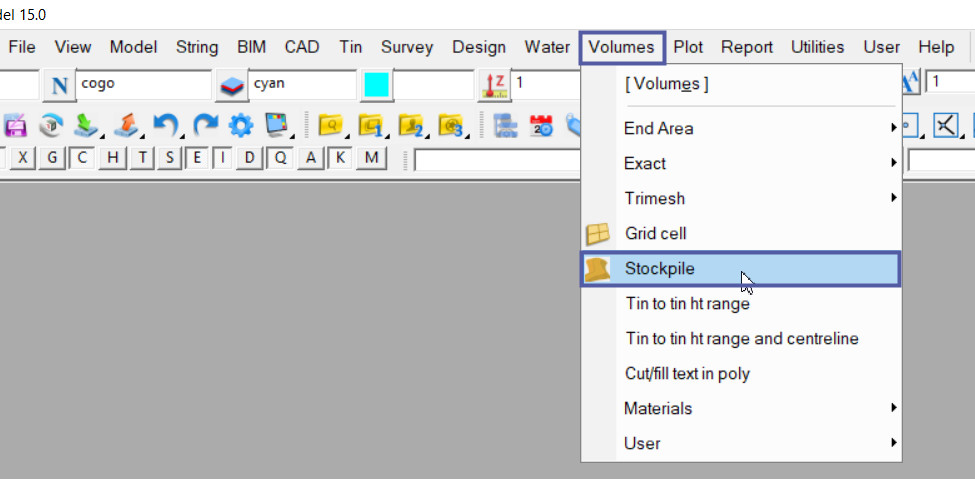Screen dimensions: 975x479
Task: Click the green down-arrow import icon
Action: [86, 126]
